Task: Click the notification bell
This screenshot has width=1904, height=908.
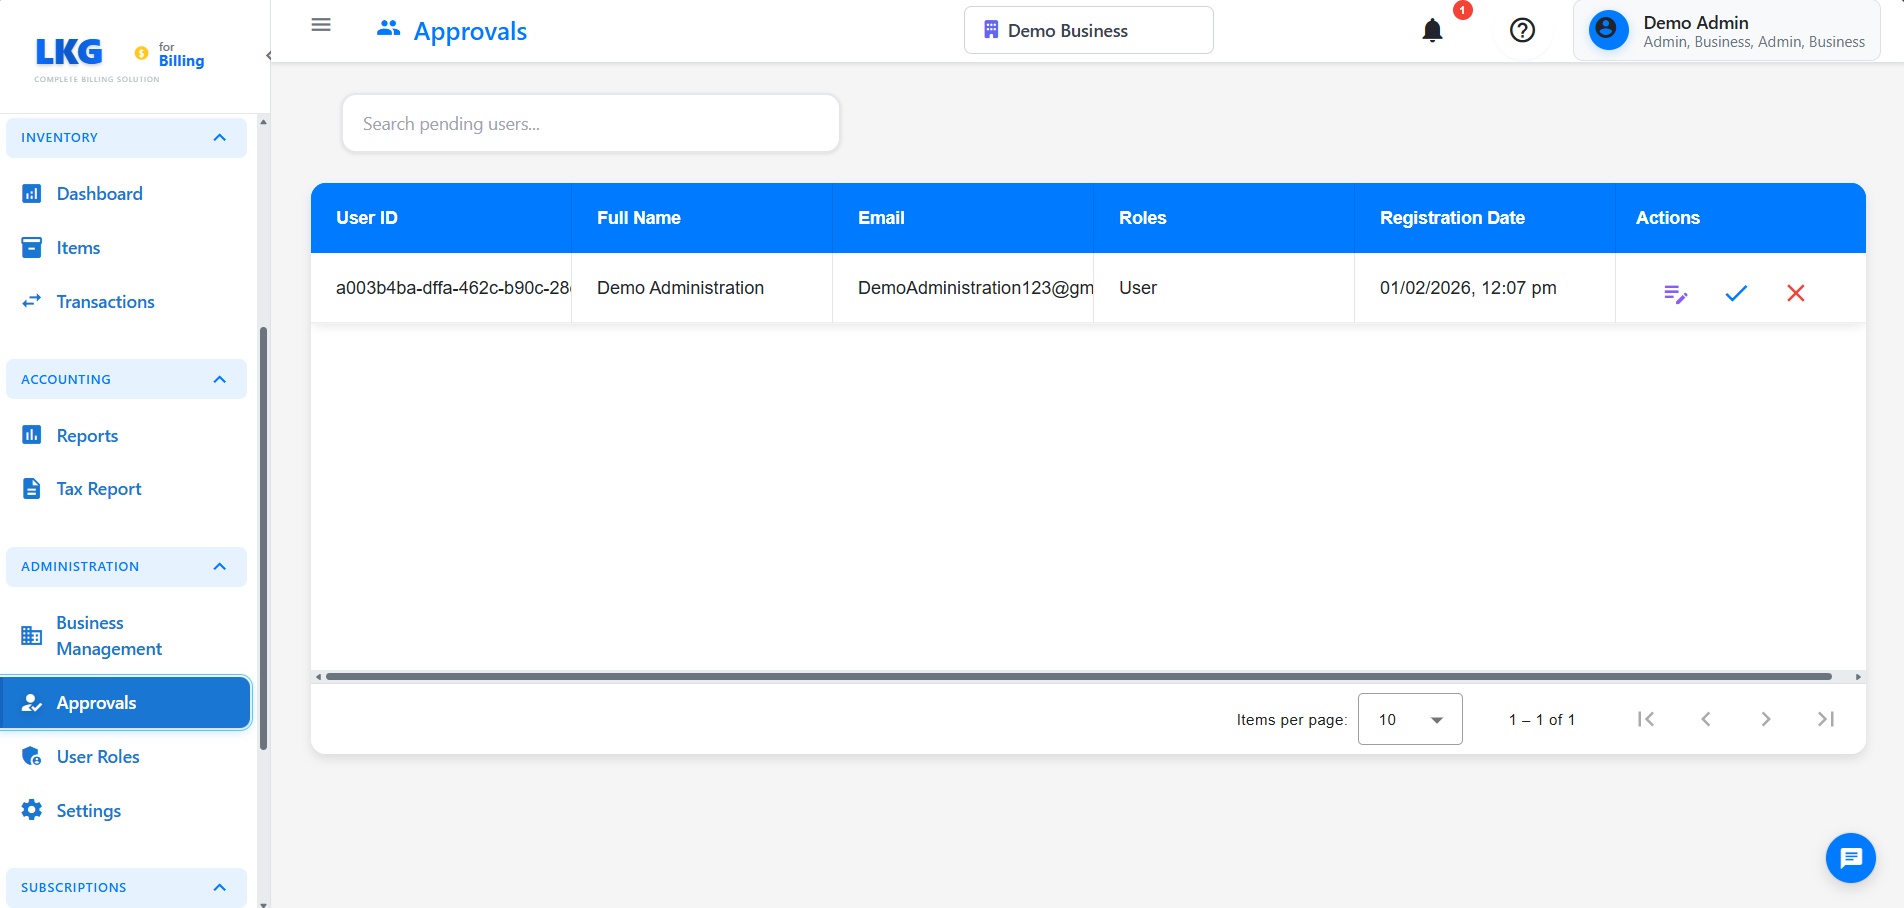Action: pyautogui.click(x=1432, y=30)
